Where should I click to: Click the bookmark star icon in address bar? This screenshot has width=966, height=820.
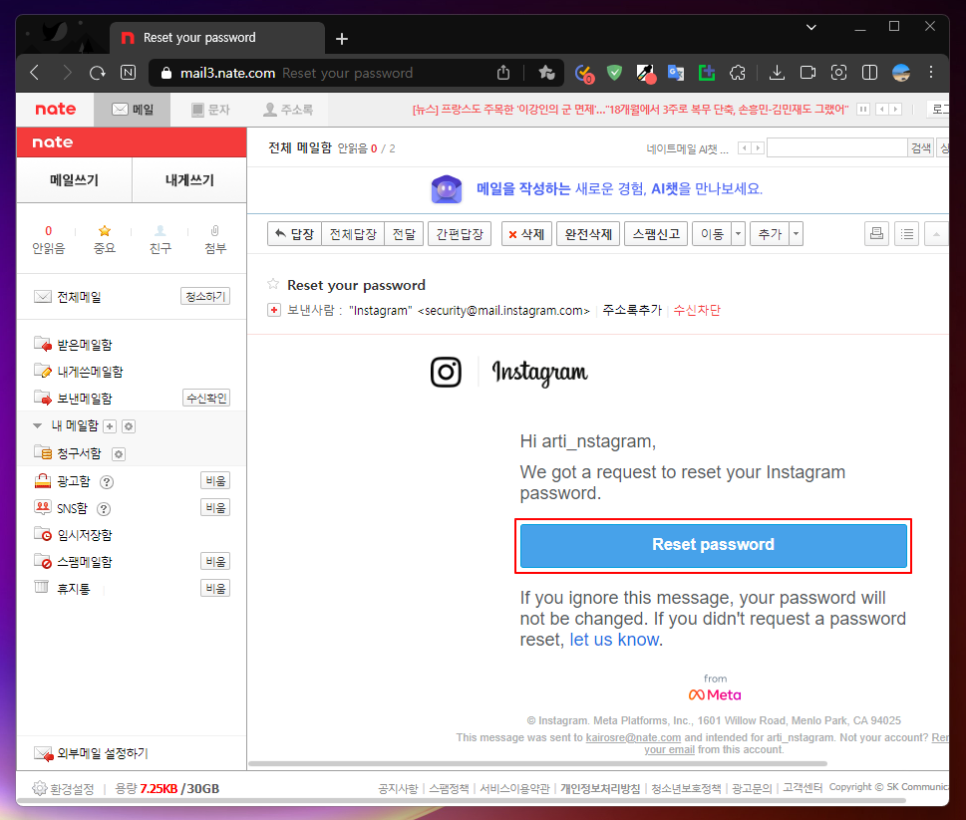pyautogui.click(x=546, y=73)
